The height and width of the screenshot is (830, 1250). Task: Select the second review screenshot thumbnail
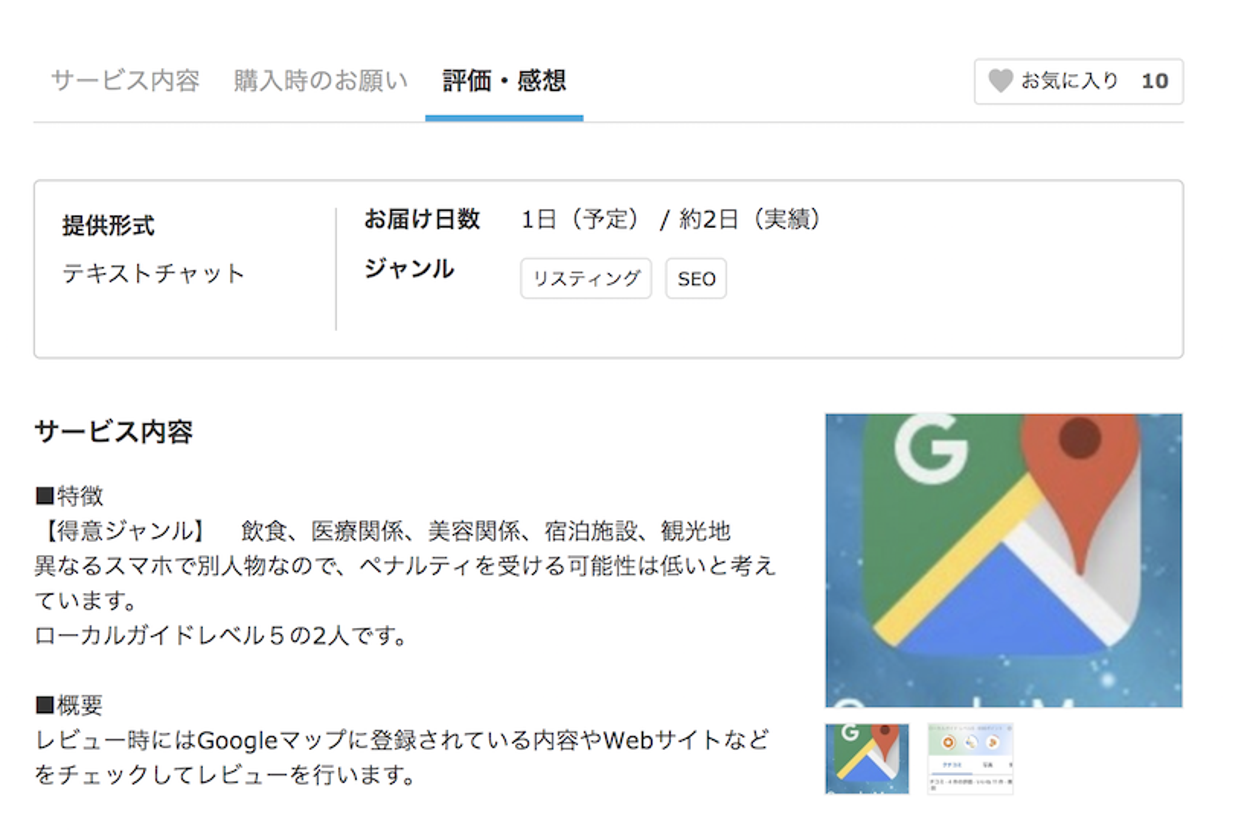[x=970, y=759]
